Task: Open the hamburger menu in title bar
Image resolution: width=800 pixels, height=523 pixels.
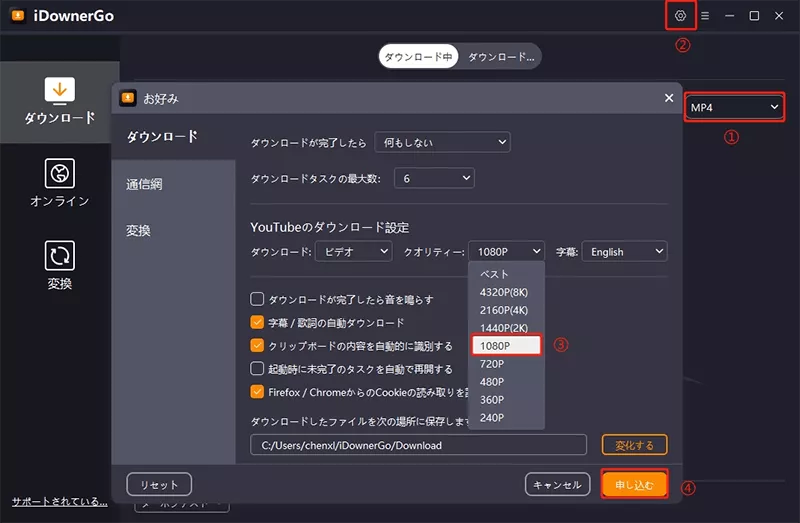Action: (x=705, y=16)
